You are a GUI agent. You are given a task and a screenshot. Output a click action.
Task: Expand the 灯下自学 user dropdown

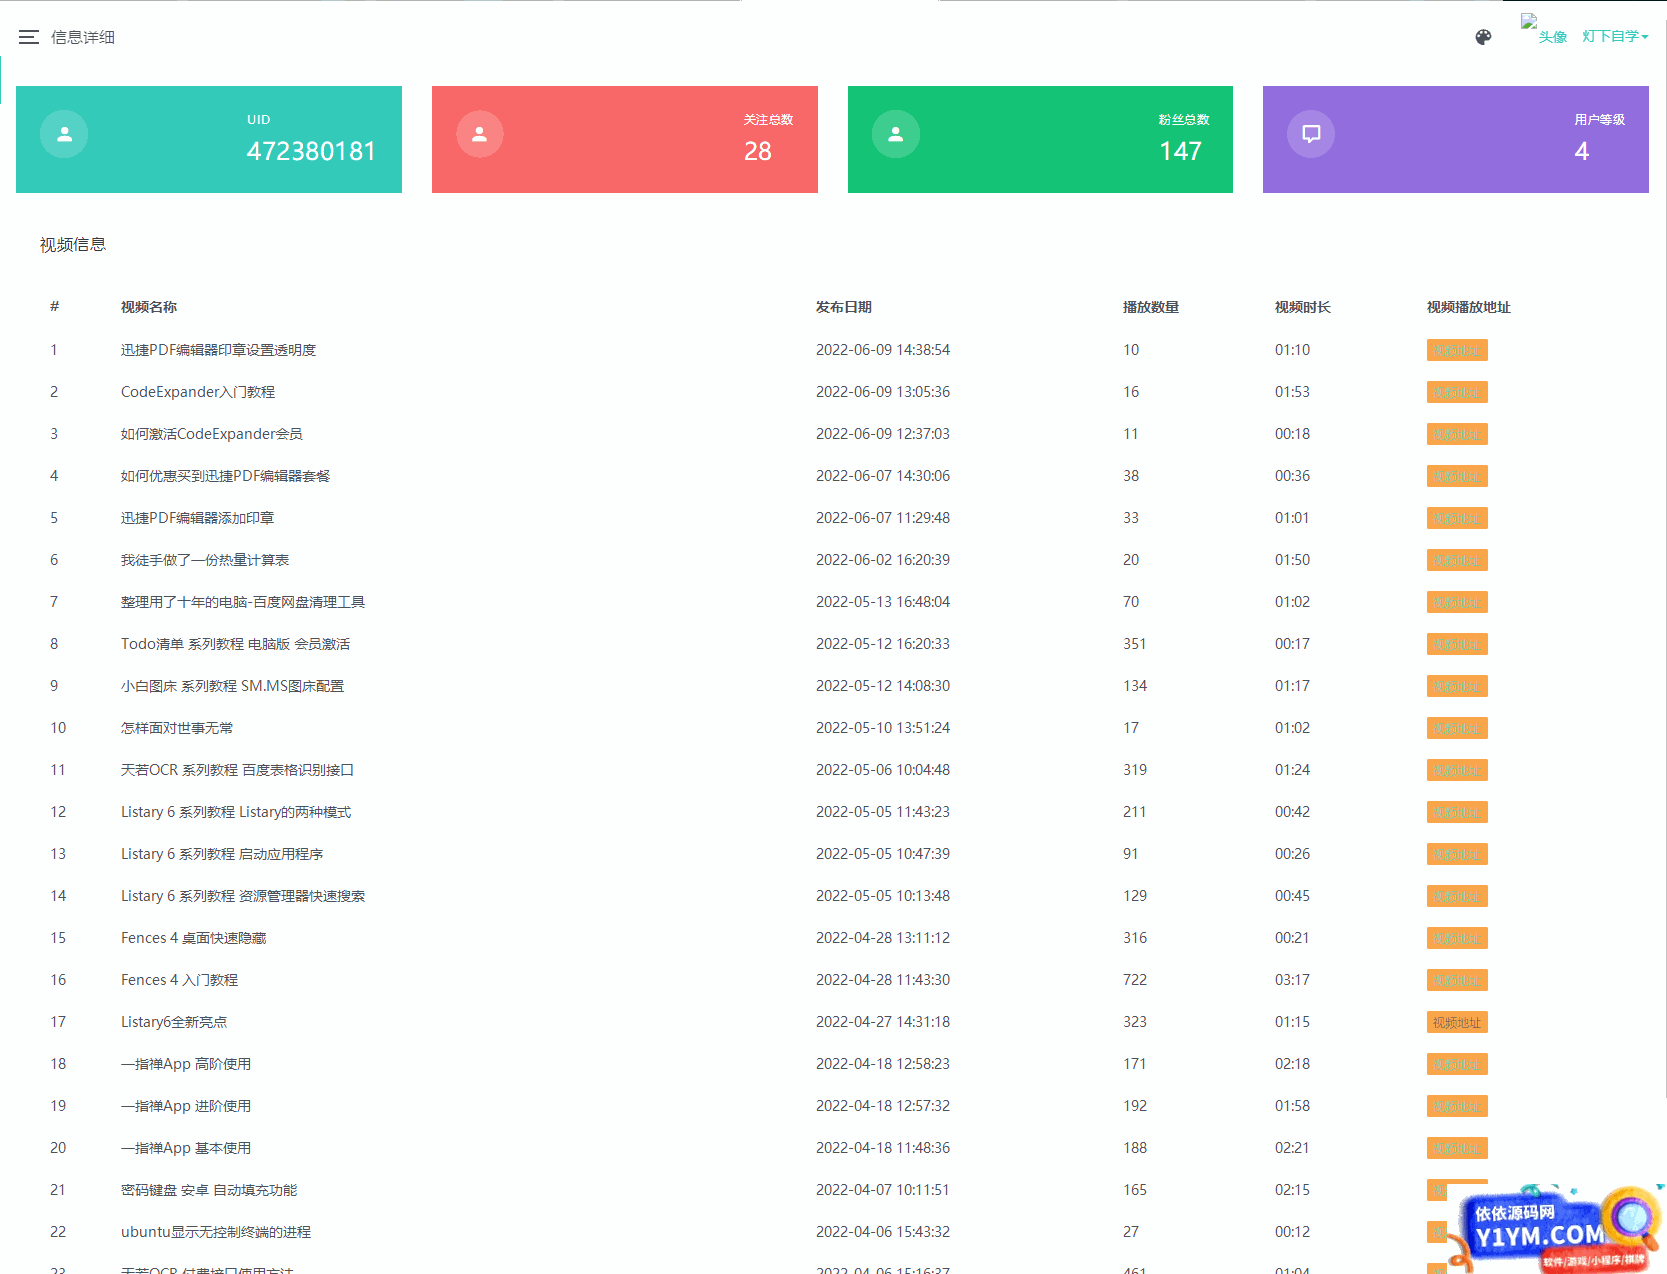(1615, 36)
